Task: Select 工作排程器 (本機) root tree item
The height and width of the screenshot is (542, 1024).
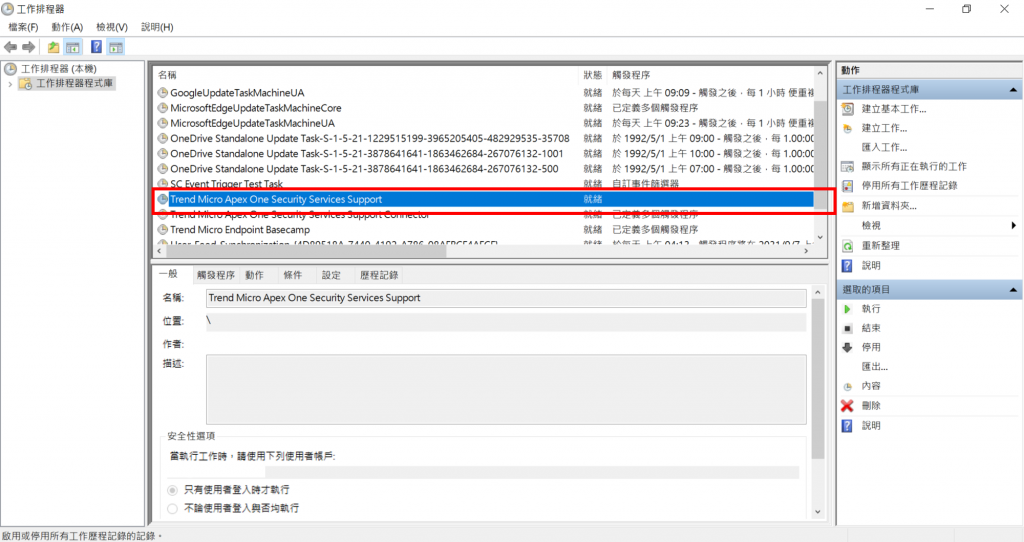Action: 58,69
